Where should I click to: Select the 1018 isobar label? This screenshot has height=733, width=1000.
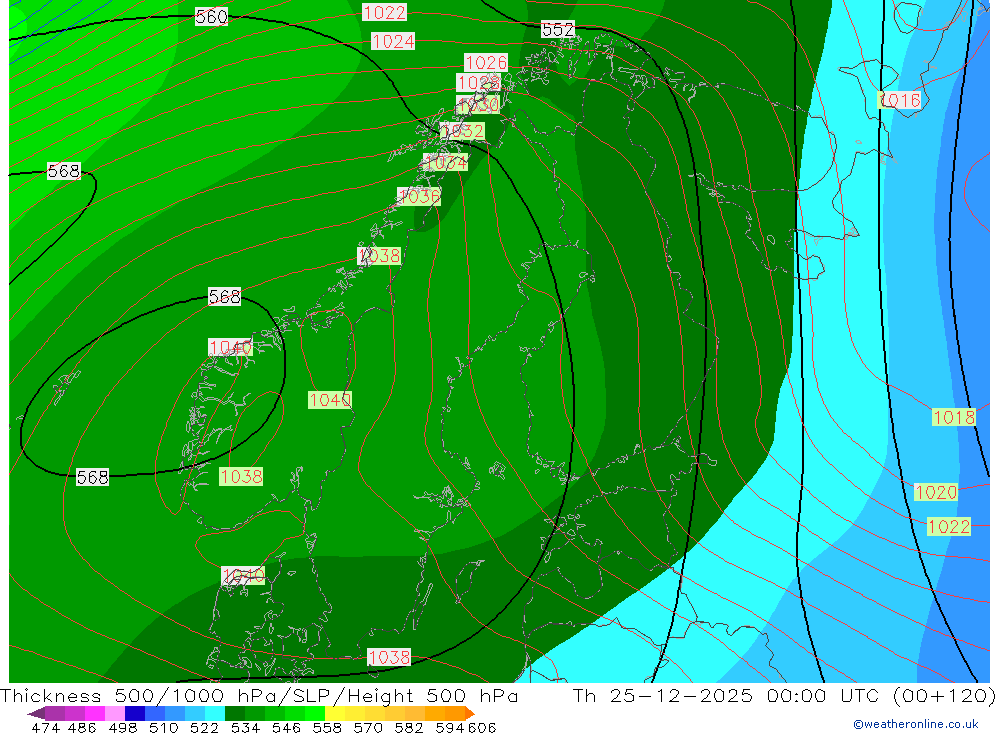pyautogui.click(x=954, y=417)
